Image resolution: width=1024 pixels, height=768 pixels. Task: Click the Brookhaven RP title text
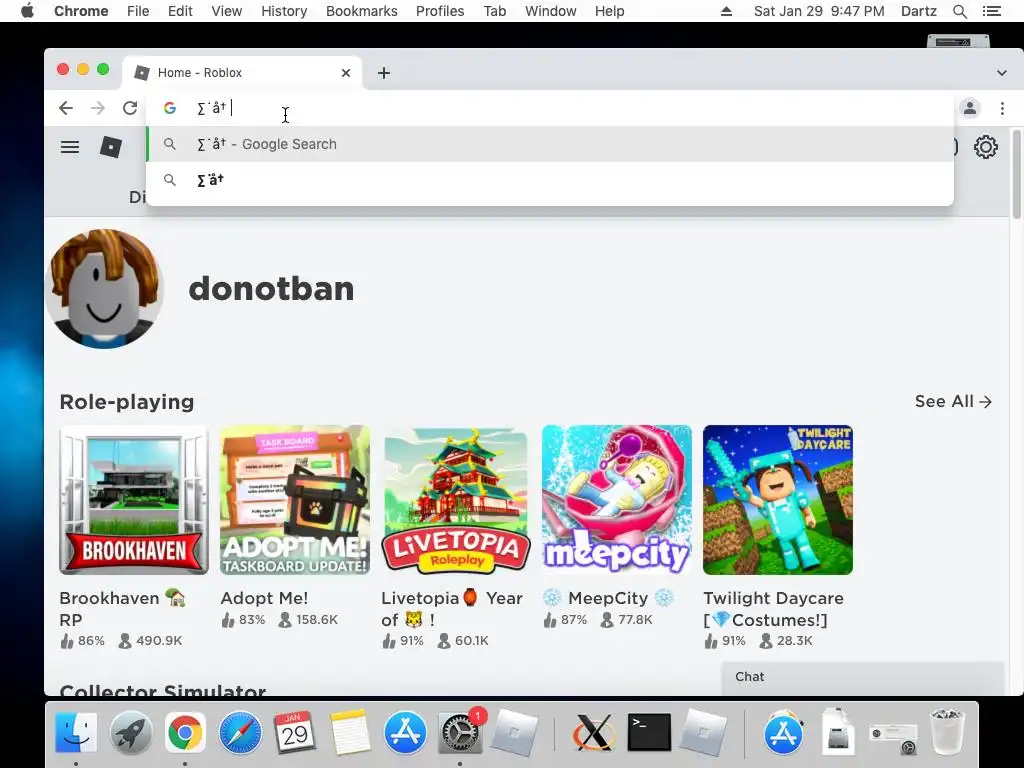123,609
